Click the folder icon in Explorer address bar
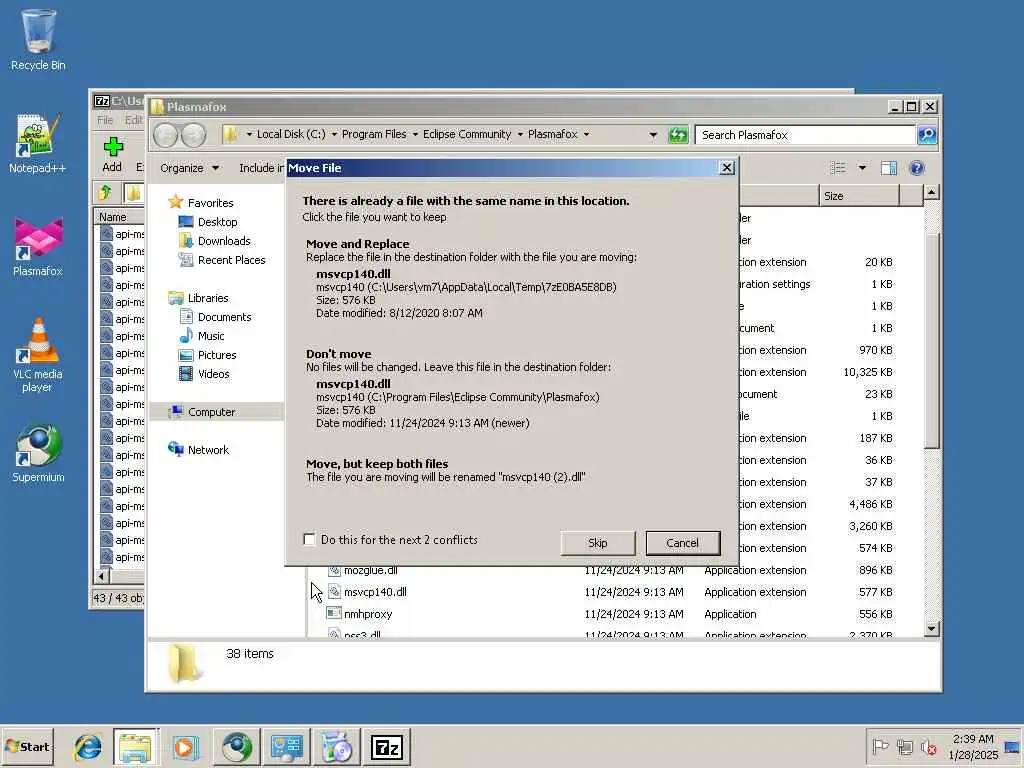The image size is (1024, 768). coord(230,135)
